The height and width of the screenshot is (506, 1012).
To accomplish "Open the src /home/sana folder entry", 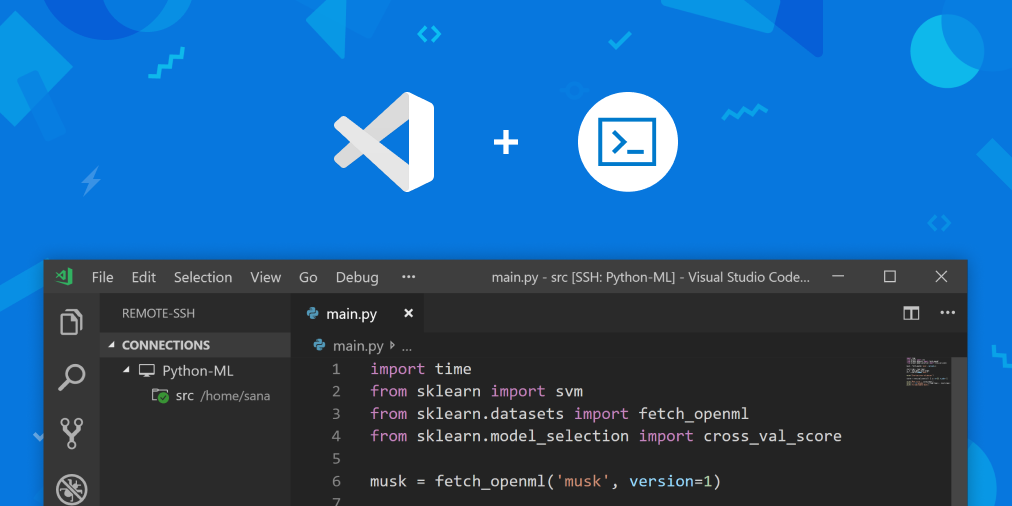I will pyautogui.click(x=210, y=396).
